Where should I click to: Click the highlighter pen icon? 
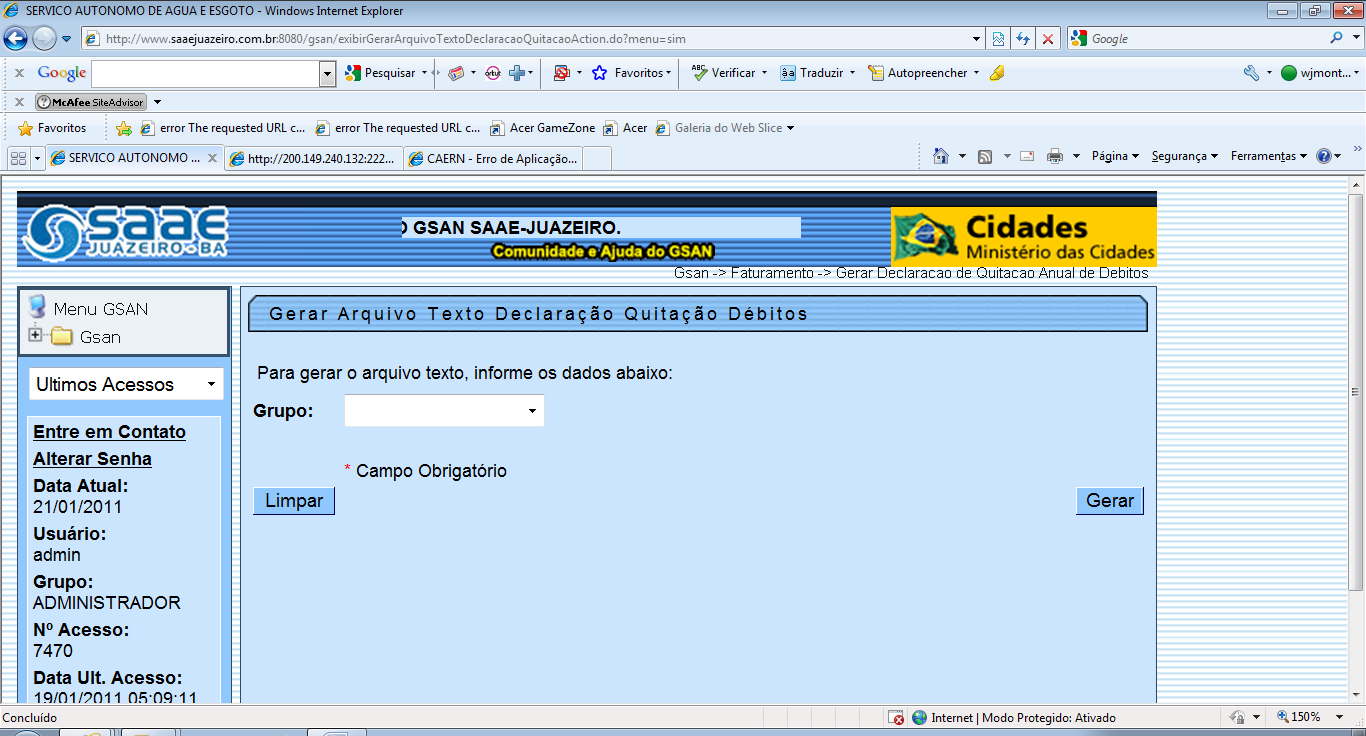click(997, 73)
